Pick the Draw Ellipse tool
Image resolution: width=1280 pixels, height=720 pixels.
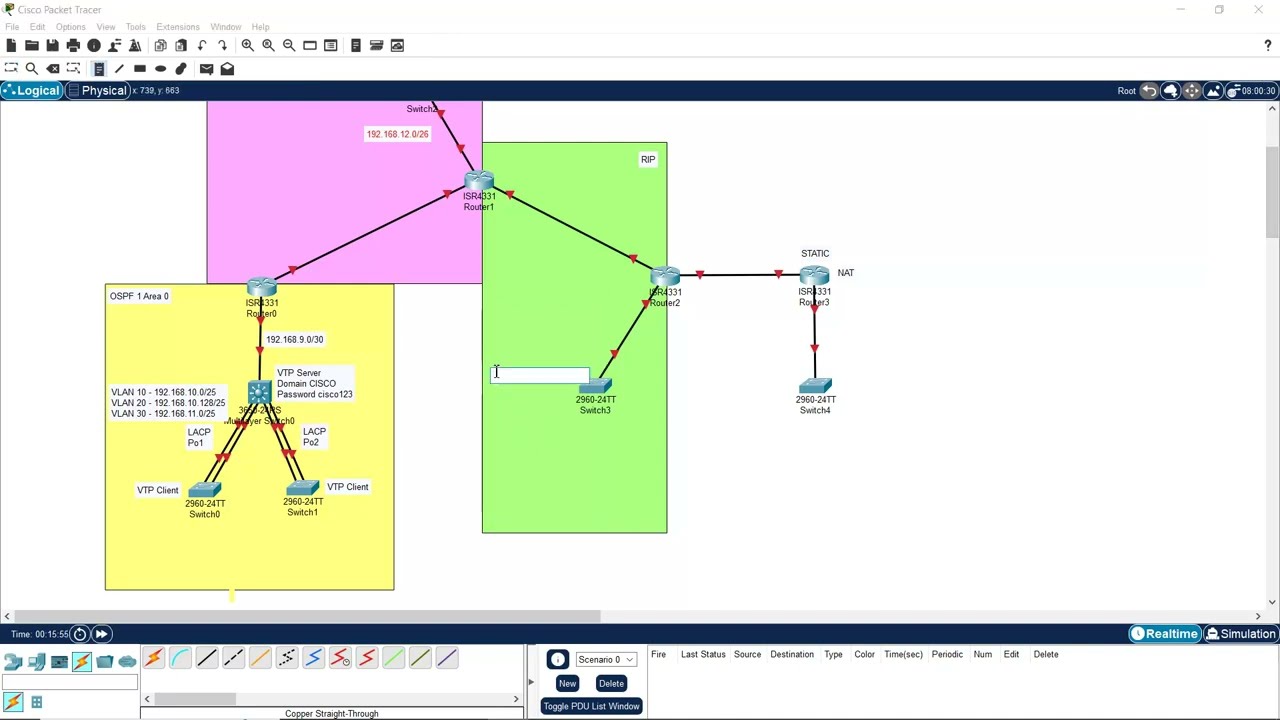pos(161,68)
